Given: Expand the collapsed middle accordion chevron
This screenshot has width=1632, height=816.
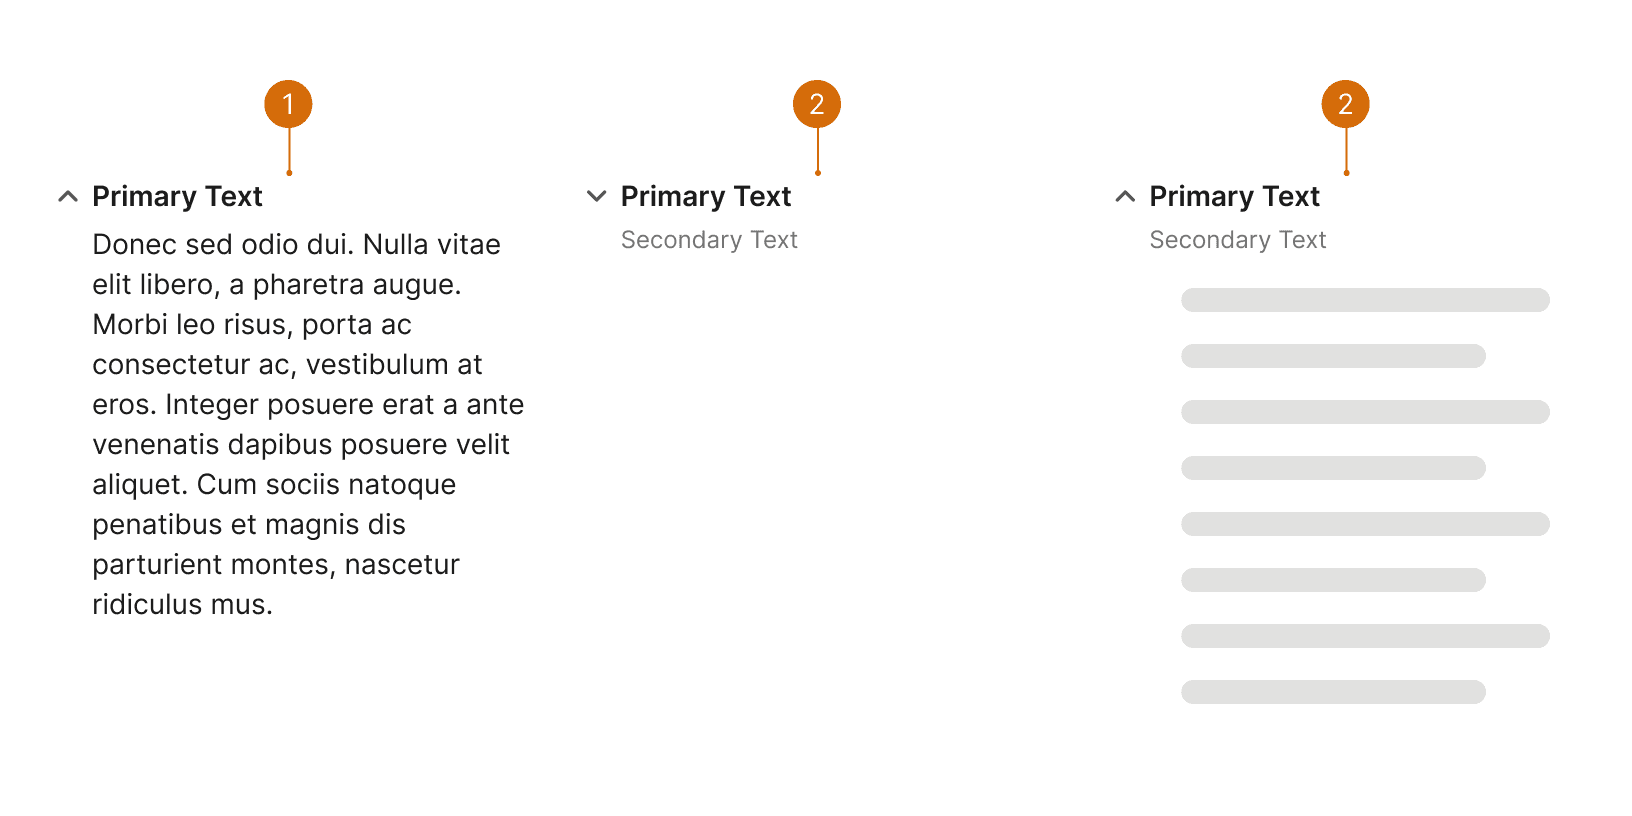Looking at the screenshot, I should (596, 197).
